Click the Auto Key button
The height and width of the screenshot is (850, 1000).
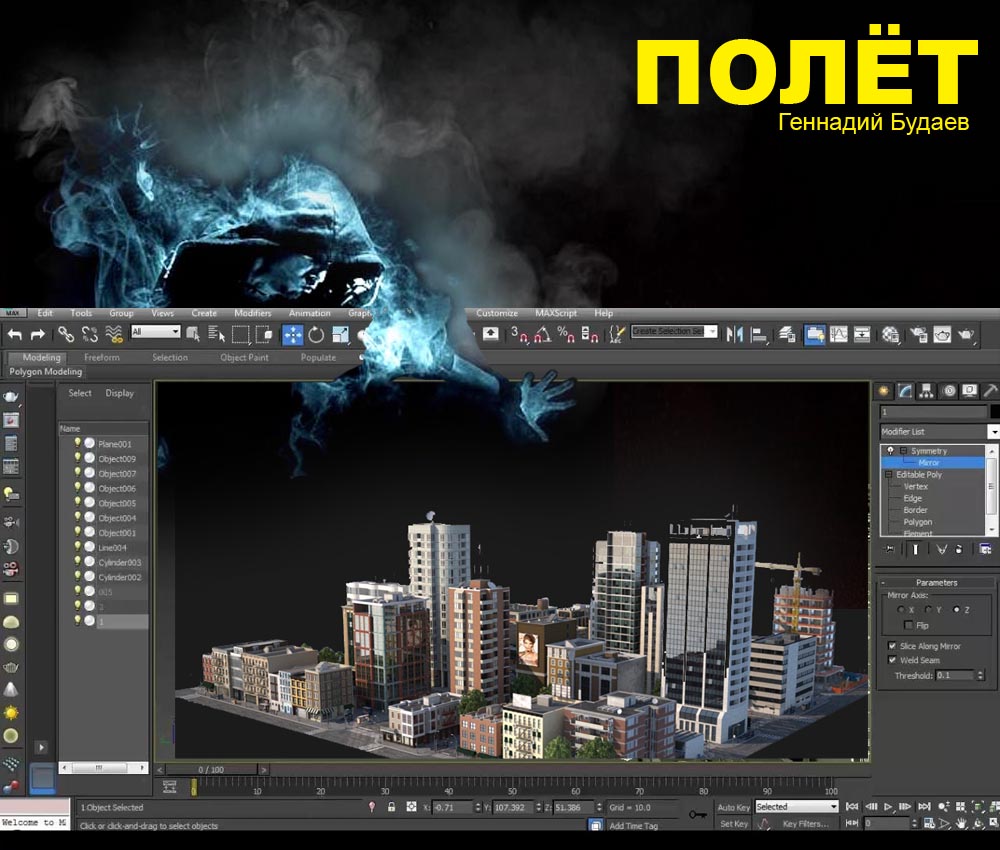click(733, 807)
